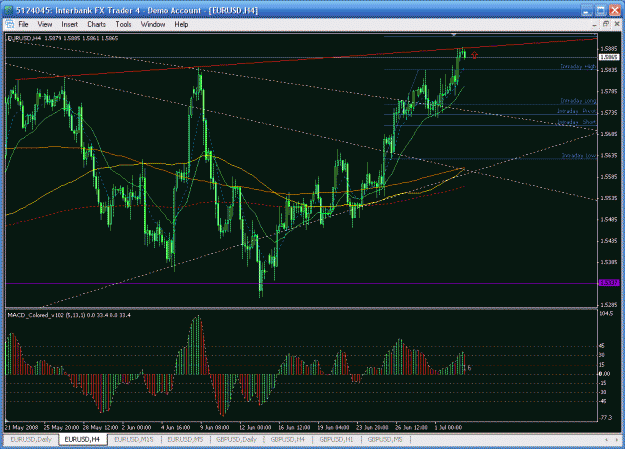This screenshot has width=625, height=449.
Task: Switch to the EURUSD,M15 chart tab
Action: (x=134, y=439)
